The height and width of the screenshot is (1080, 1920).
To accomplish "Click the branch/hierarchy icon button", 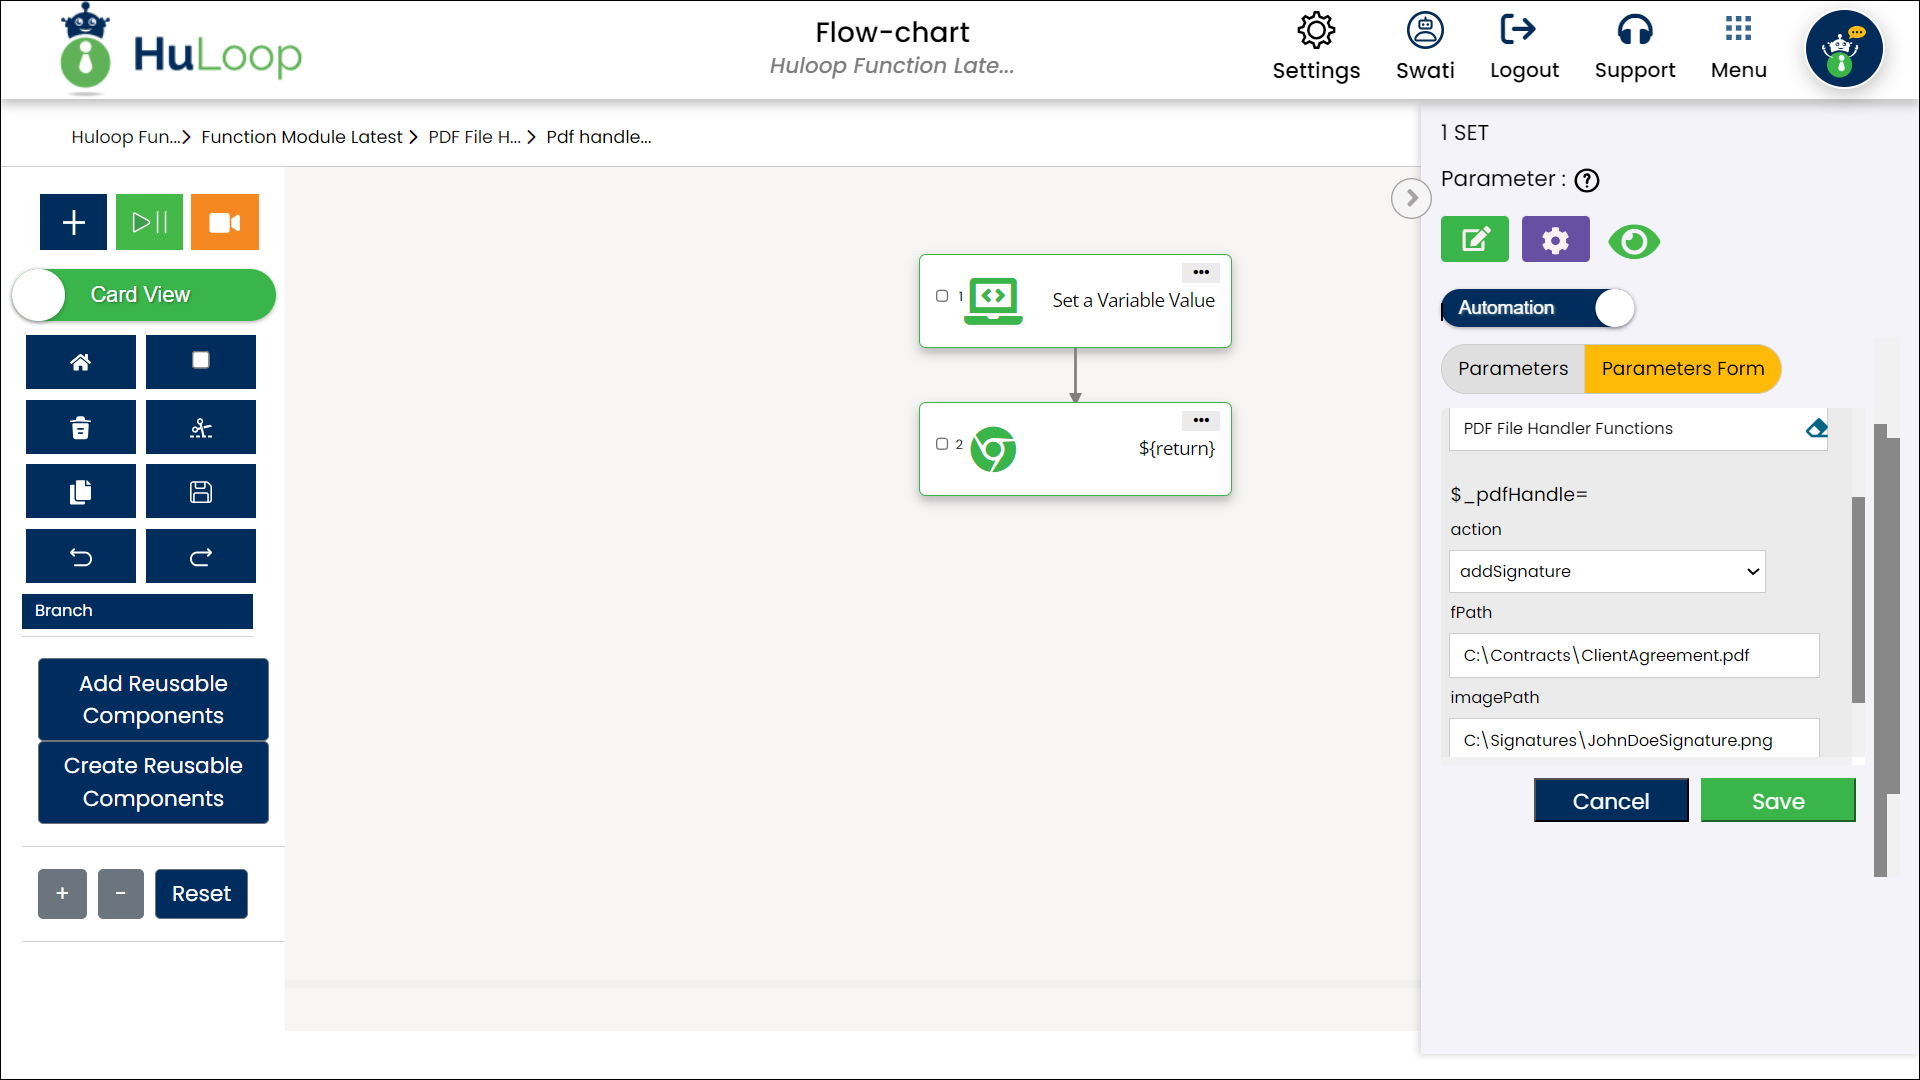I will pyautogui.click(x=201, y=428).
